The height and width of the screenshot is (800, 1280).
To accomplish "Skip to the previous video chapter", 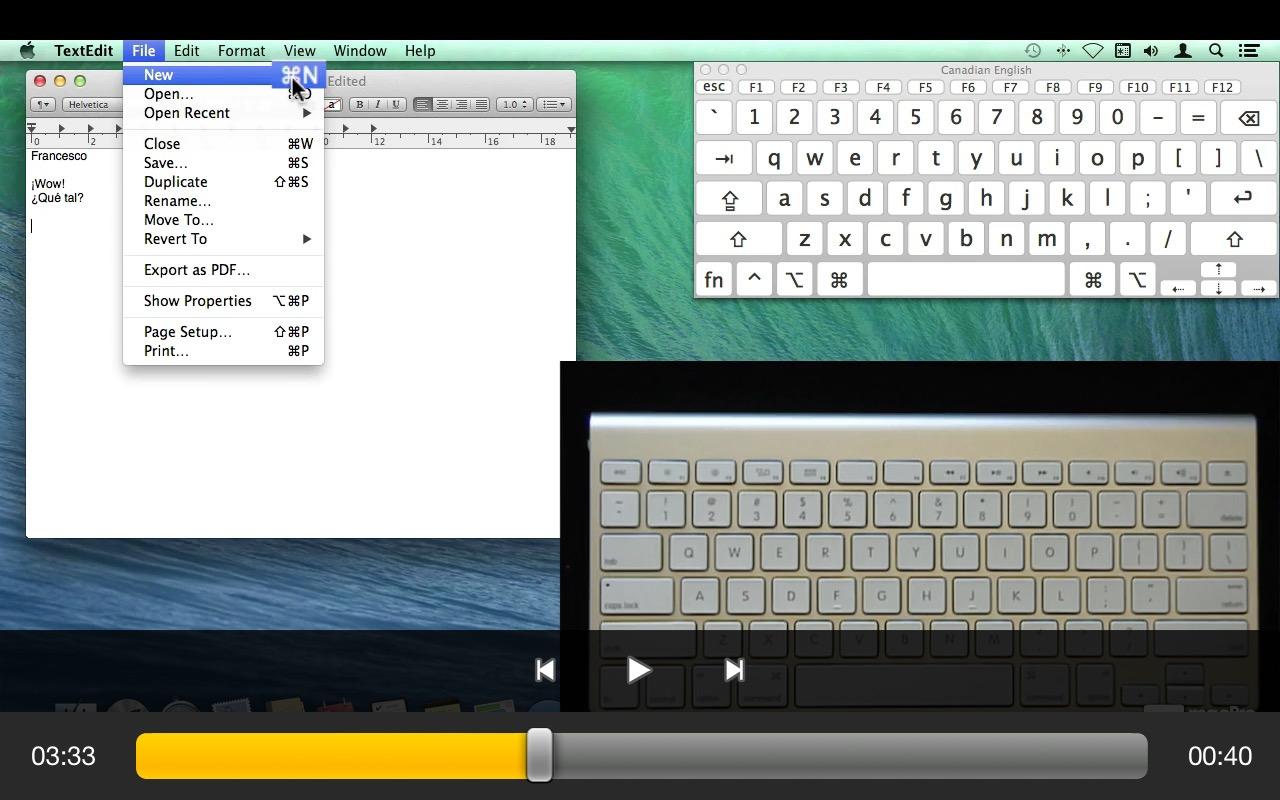I will [545, 670].
